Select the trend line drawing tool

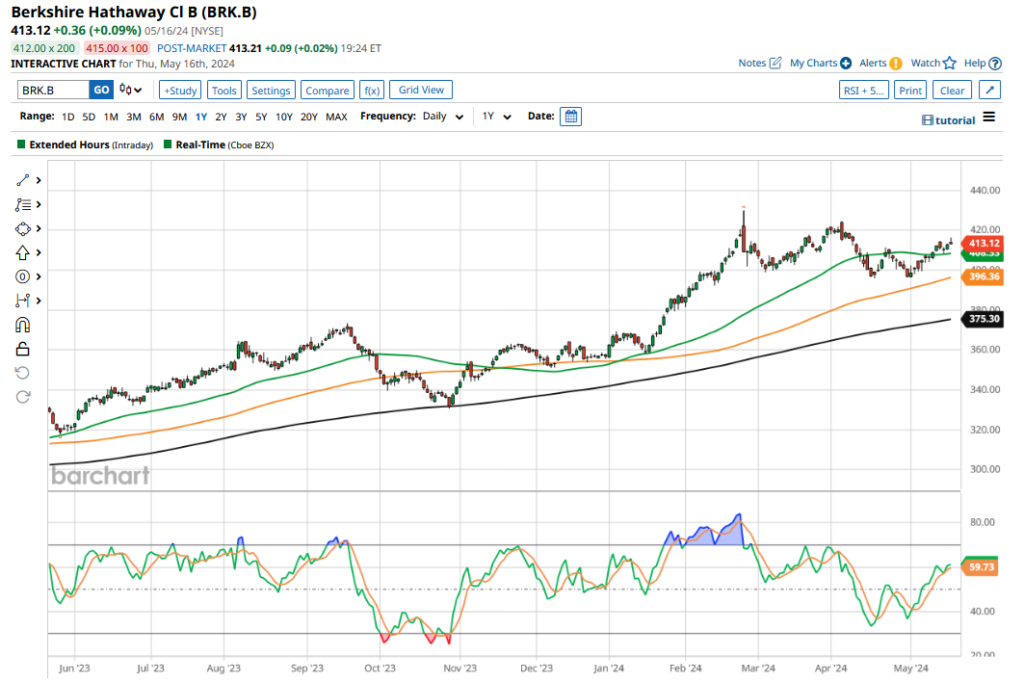pos(23,180)
